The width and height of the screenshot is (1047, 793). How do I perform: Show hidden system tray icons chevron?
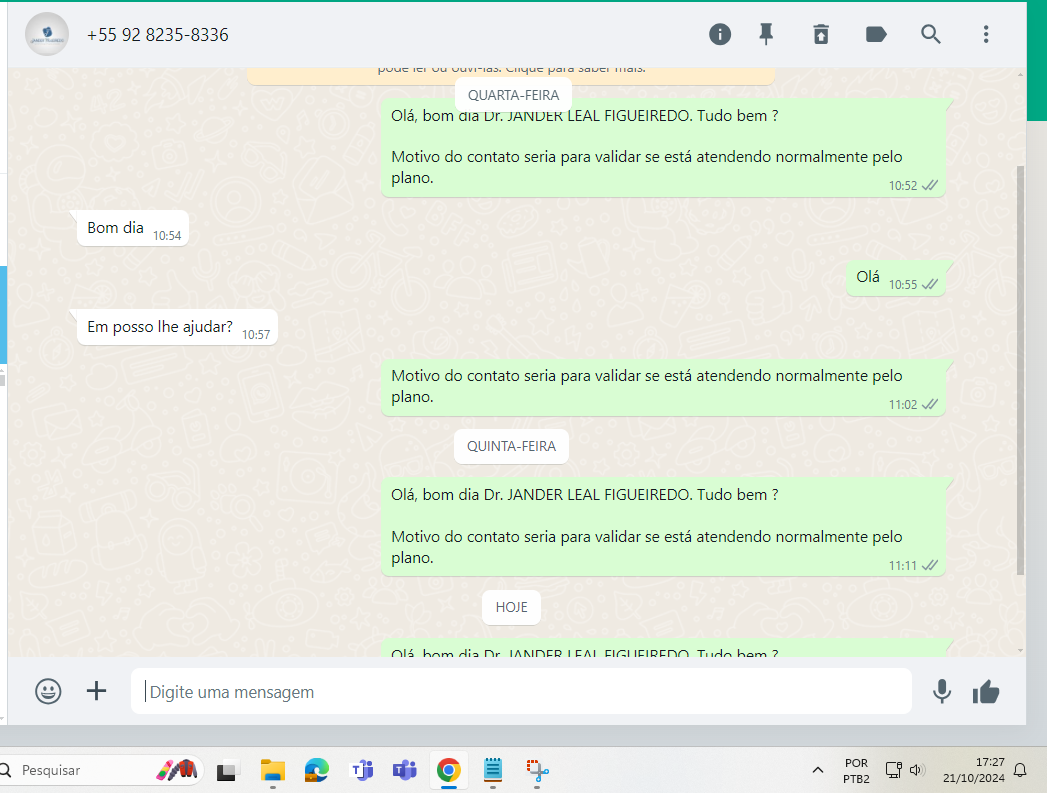[x=817, y=770]
